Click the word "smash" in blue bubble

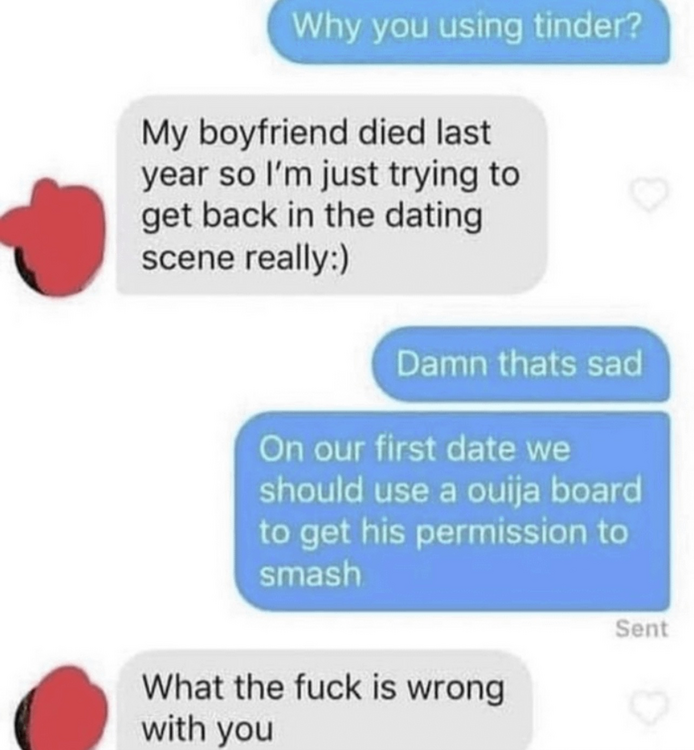coord(310,573)
